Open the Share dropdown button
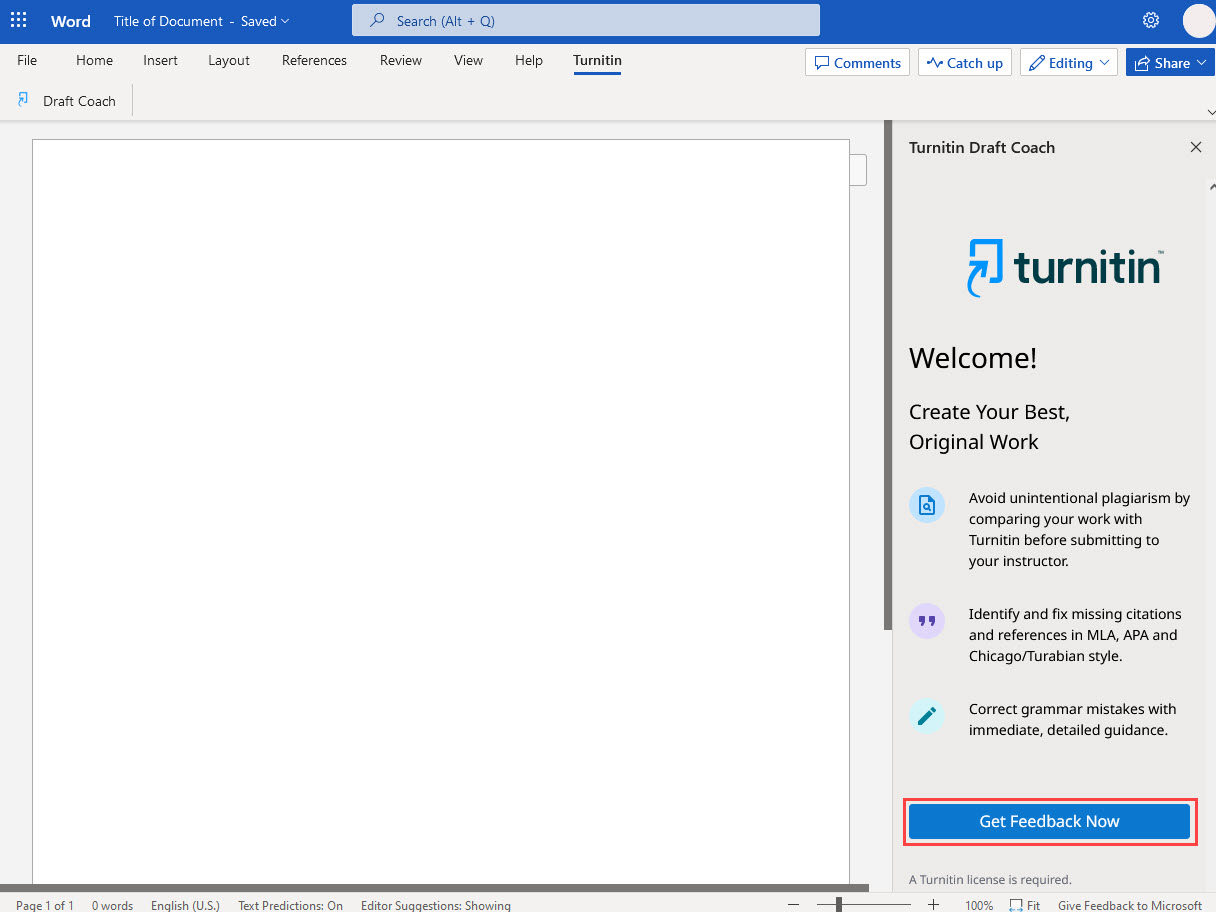1216x912 pixels. pos(1170,62)
